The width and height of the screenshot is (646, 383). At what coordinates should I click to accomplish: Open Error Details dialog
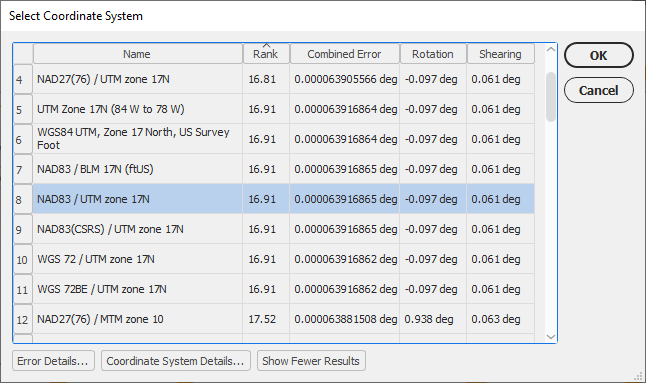(x=53, y=361)
